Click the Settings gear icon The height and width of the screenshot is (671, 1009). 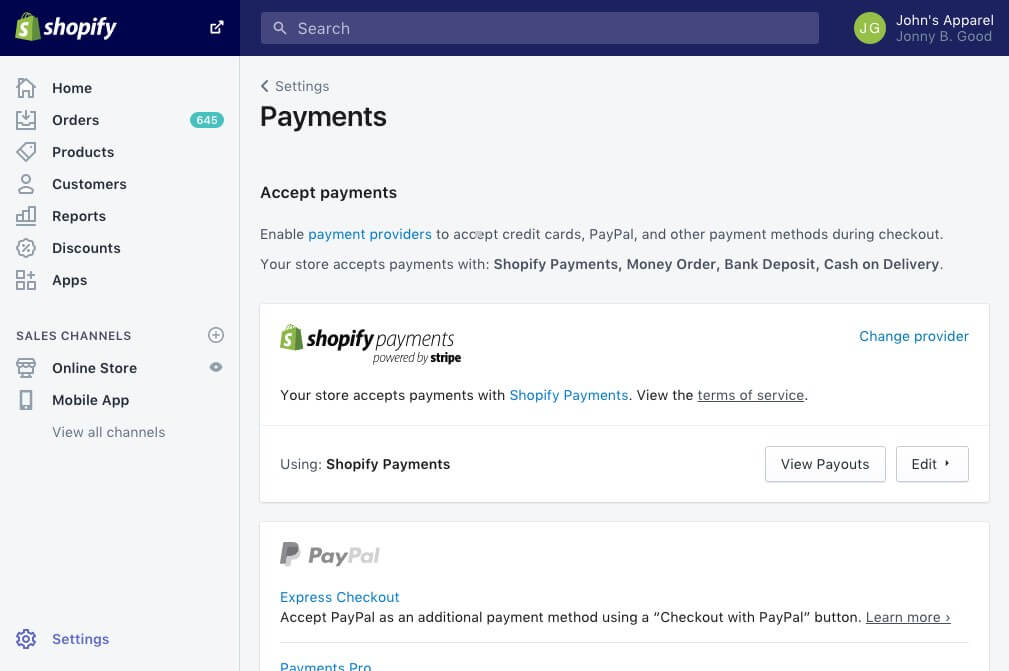click(26, 639)
